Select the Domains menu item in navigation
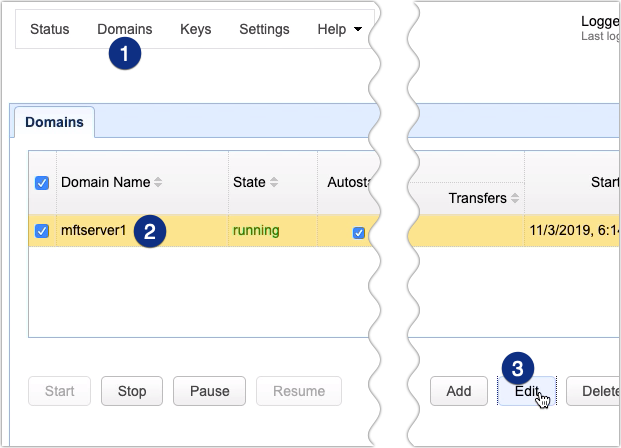621x448 pixels. (x=124, y=29)
